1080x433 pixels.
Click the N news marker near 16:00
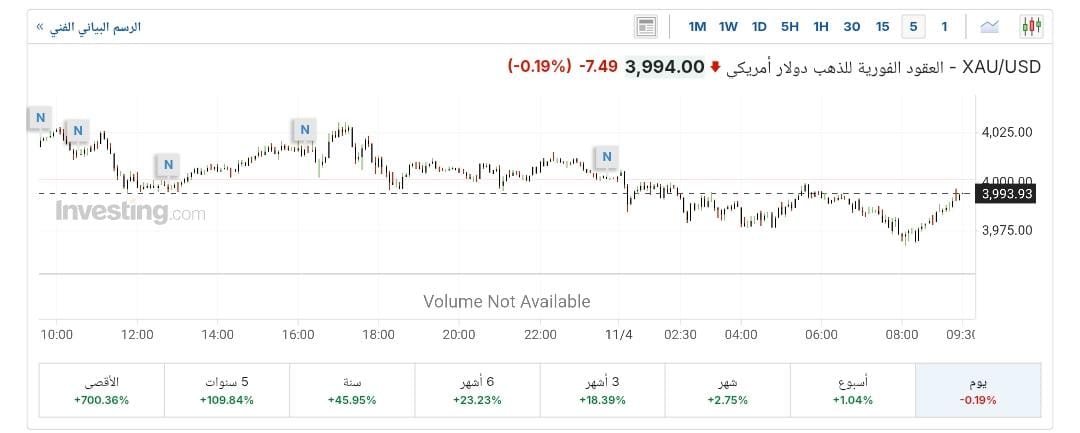pyautogui.click(x=305, y=129)
